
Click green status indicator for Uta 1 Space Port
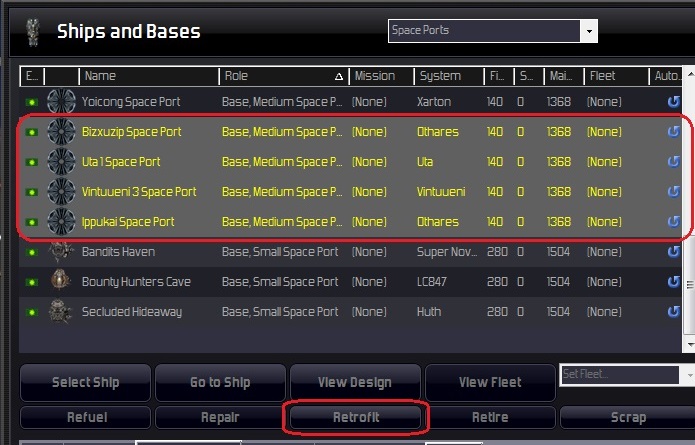pyautogui.click(x=32, y=162)
